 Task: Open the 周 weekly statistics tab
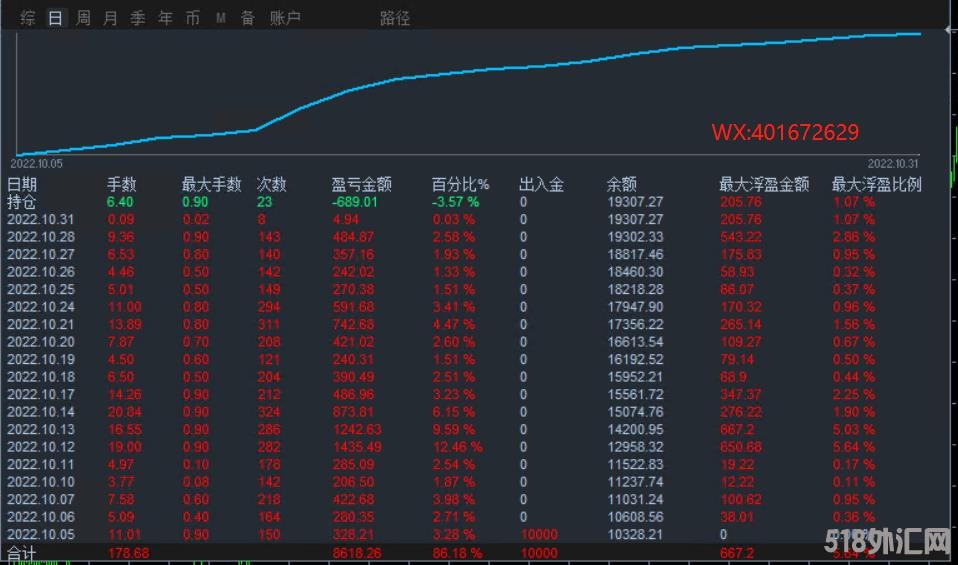pyautogui.click(x=83, y=18)
